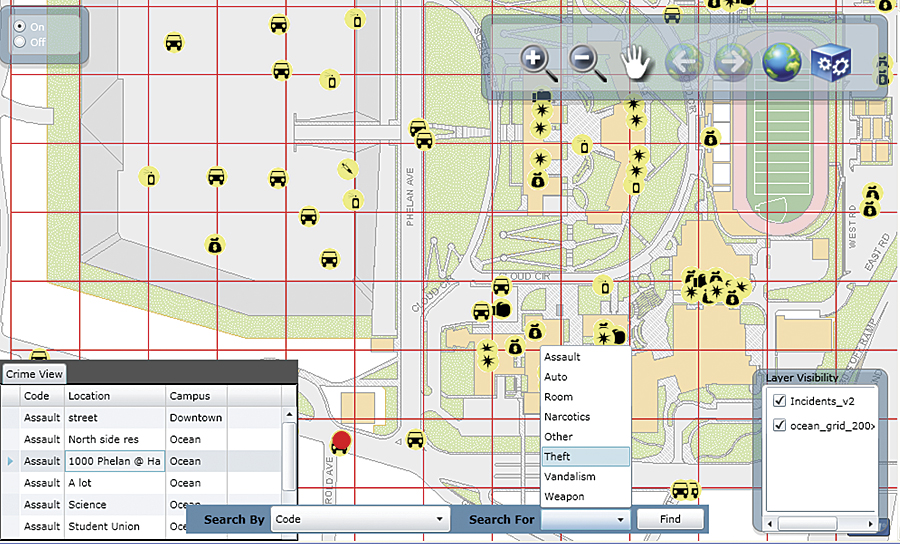900x544 pixels.
Task: Select the On radio button
Action: coord(20,26)
